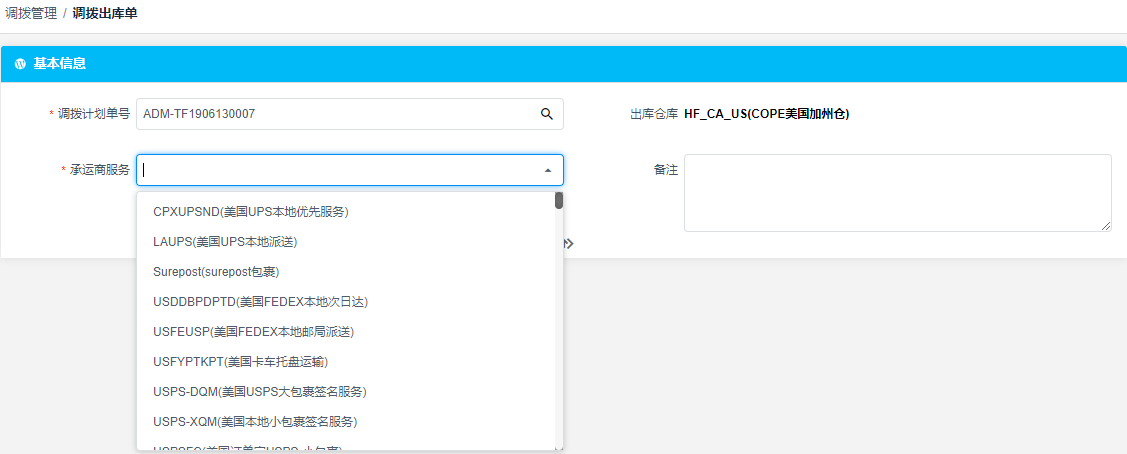Click the double chevron icon below carrier dropdown

pyautogui.click(x=569, y=244)
